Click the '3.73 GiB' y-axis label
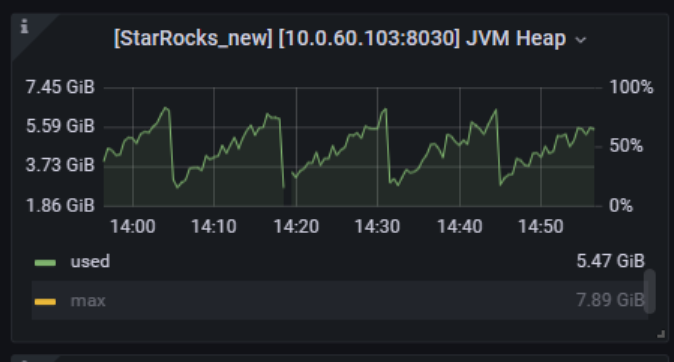 click(60, 165)
